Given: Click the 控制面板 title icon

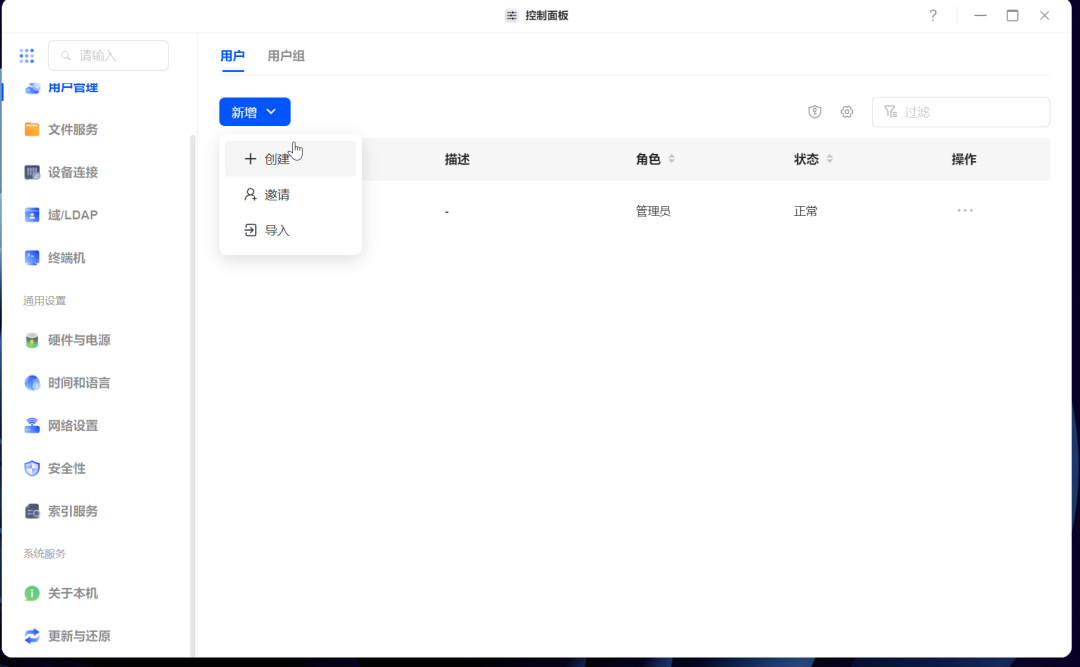Looking at the screenshot, I should pyautogui.click(x=511, y=15).
